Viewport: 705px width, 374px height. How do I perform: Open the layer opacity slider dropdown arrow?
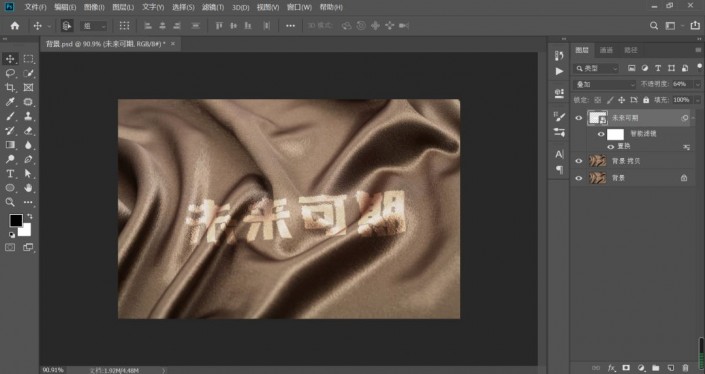click(698, 84)
